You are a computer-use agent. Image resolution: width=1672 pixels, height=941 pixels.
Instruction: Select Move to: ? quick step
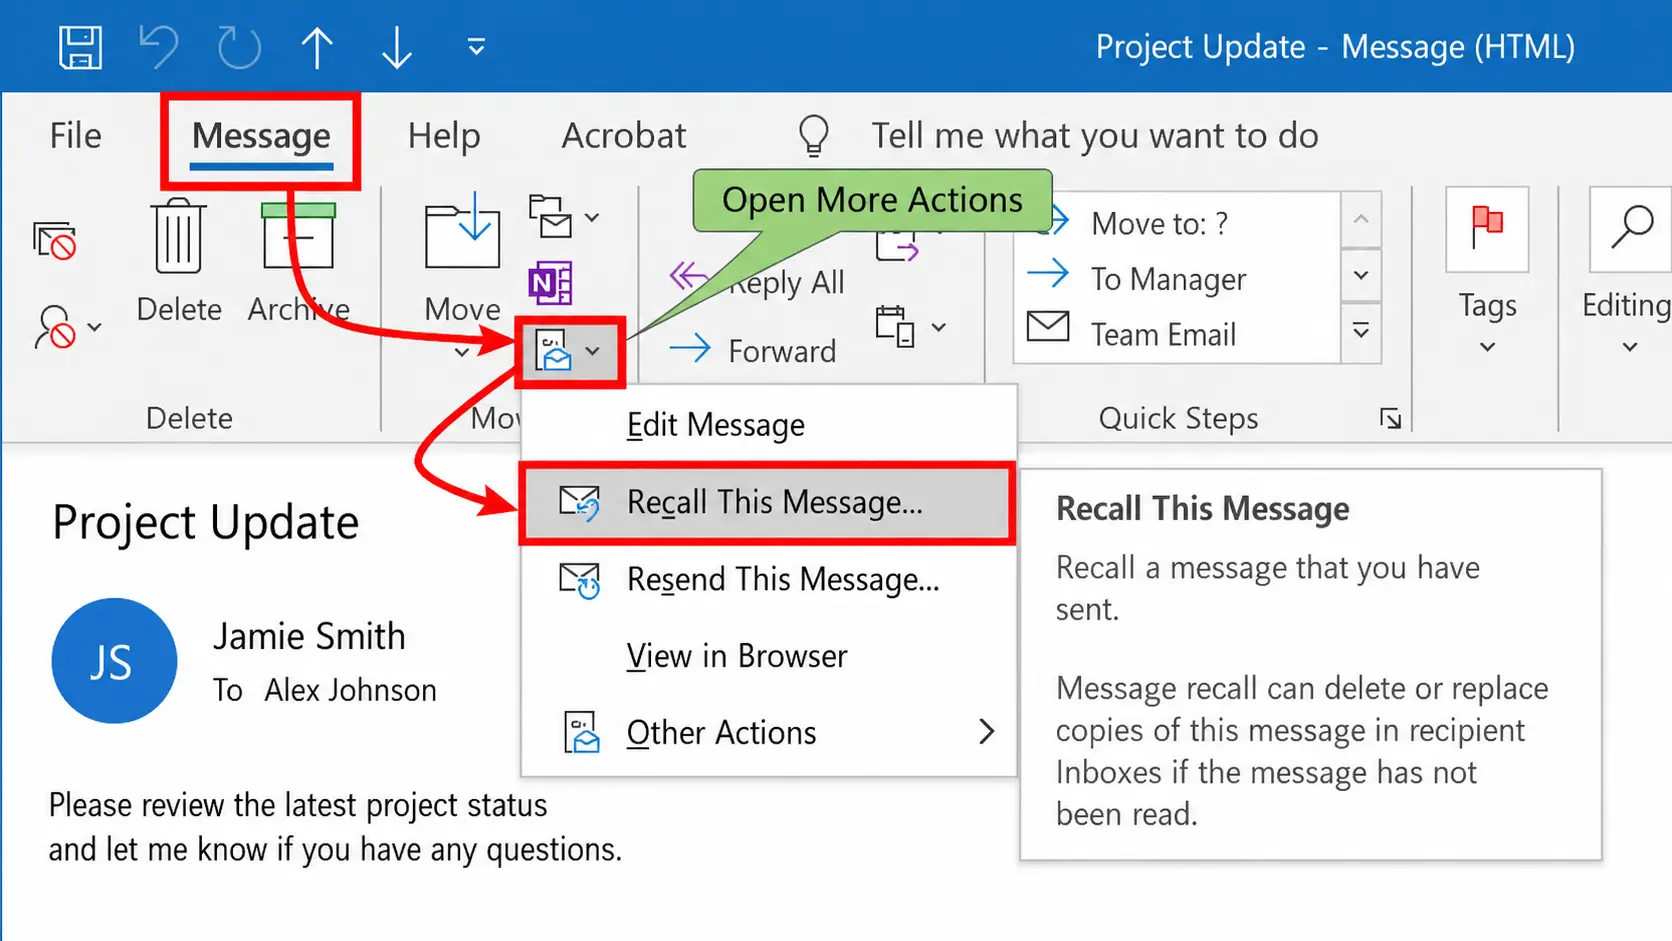(1178, 223)
